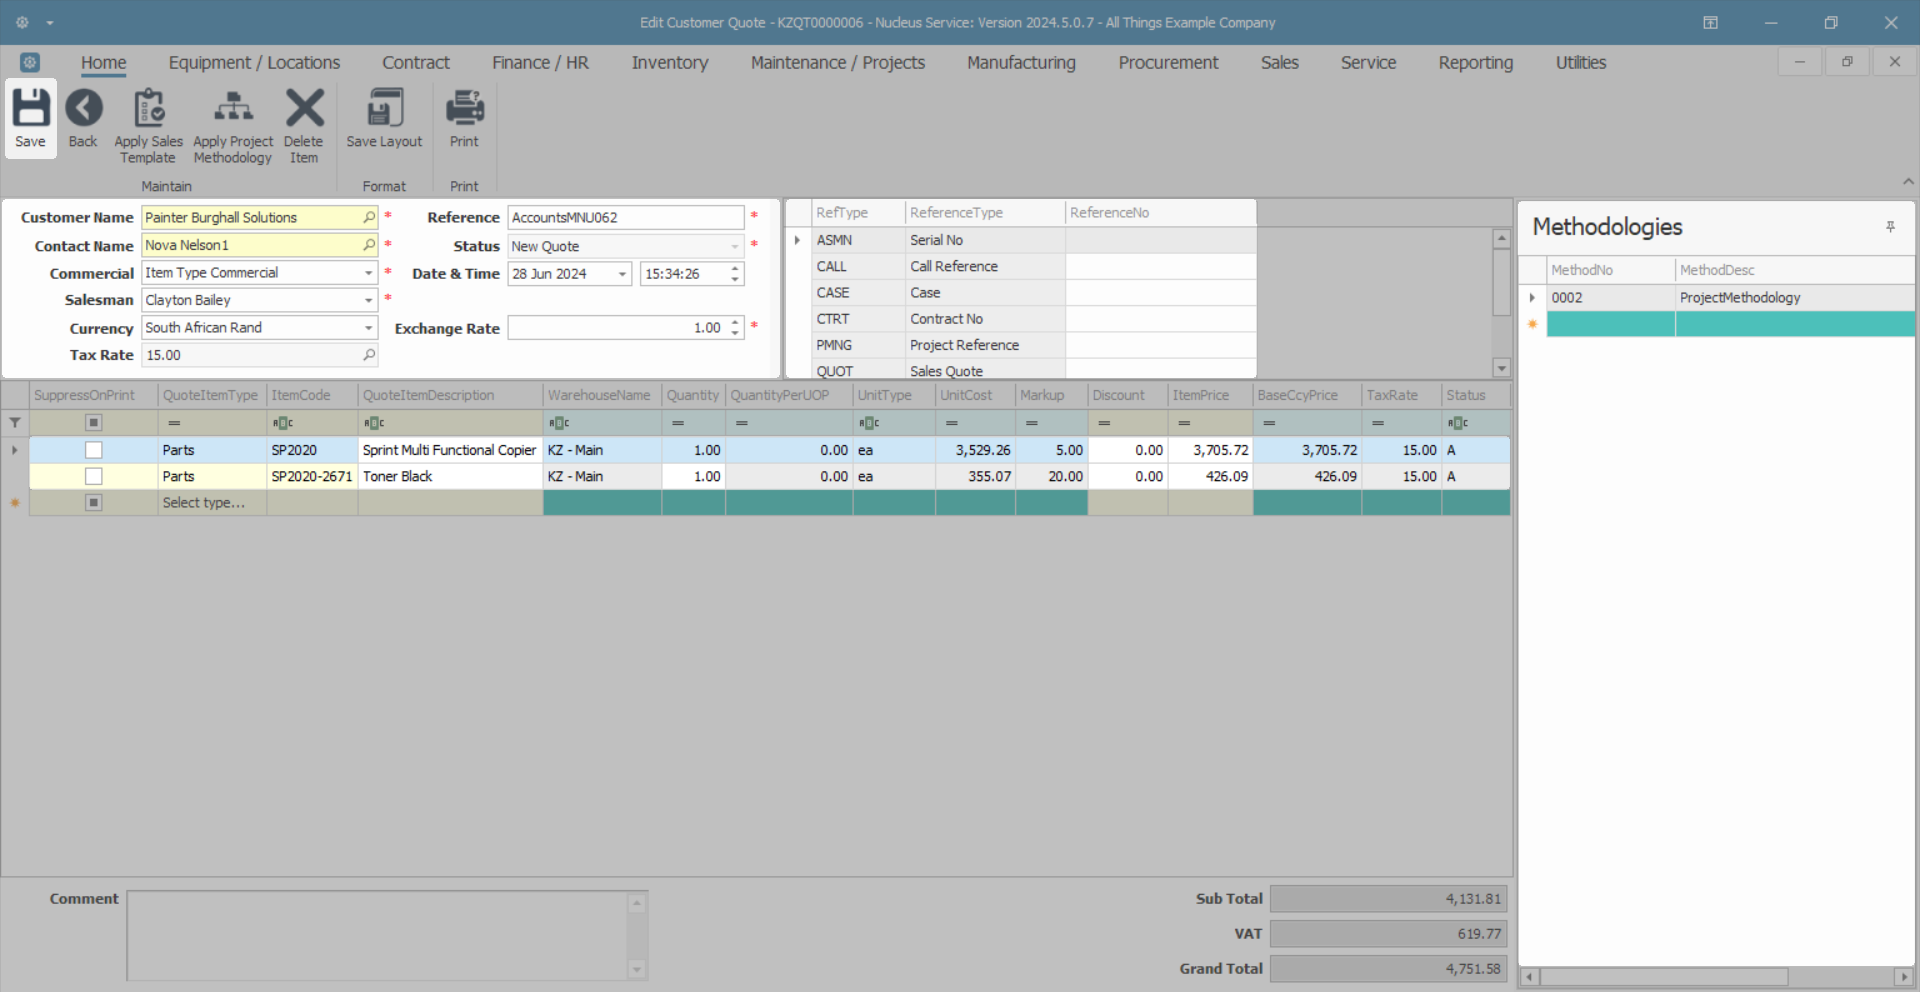Set QuoteItemDescription filter condition

click(374, 423)
